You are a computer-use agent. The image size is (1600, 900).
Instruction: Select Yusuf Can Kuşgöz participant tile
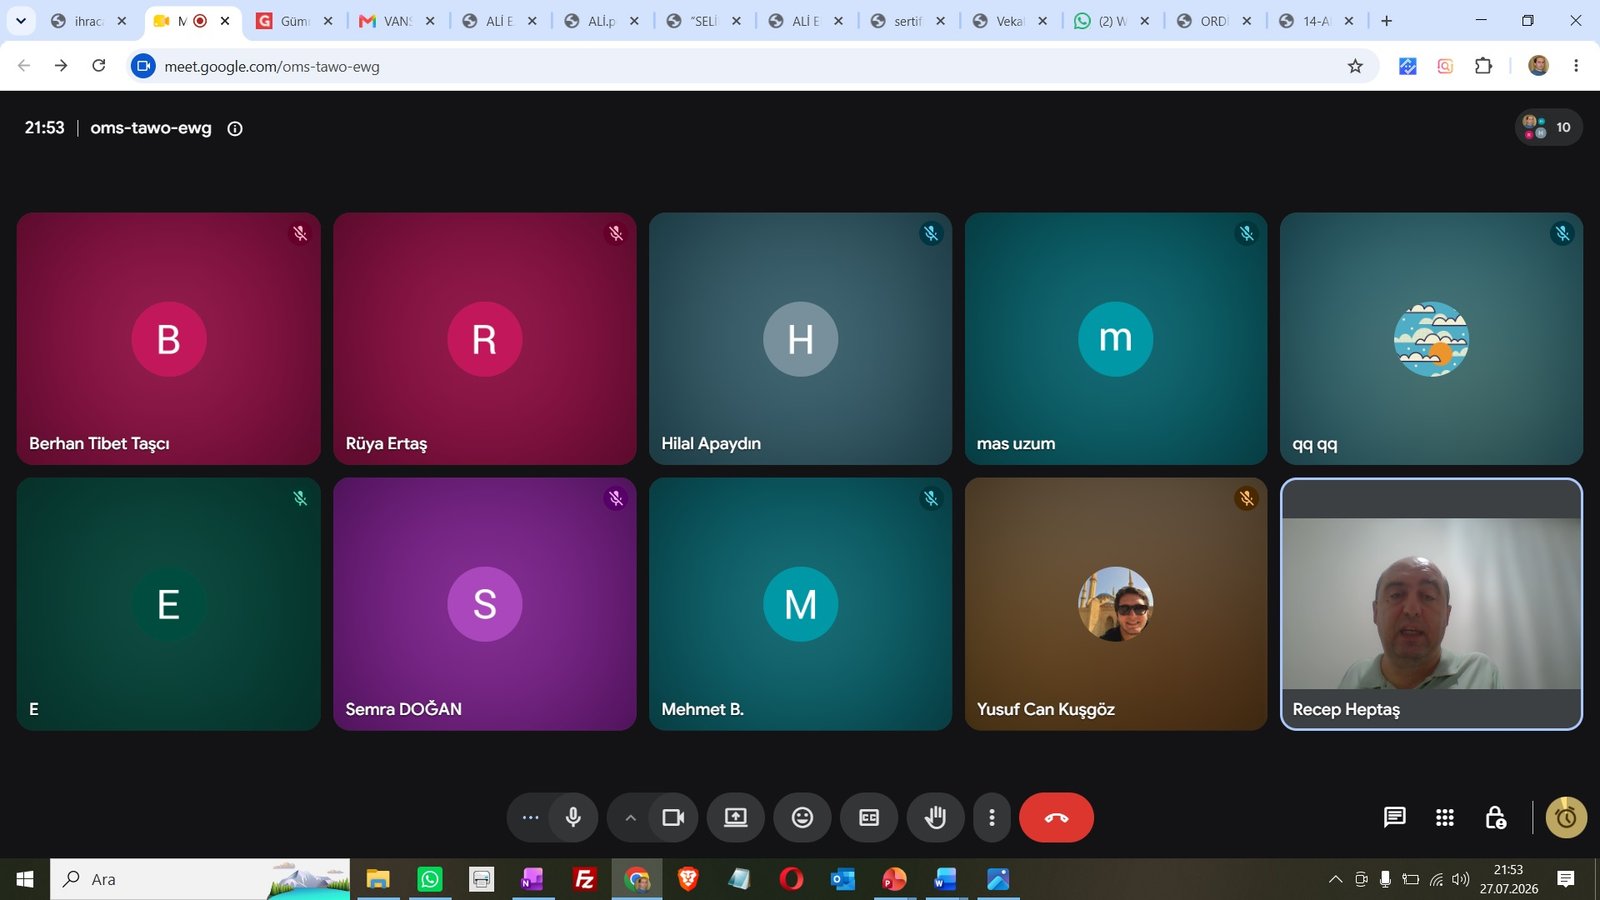pos(1116,604)
